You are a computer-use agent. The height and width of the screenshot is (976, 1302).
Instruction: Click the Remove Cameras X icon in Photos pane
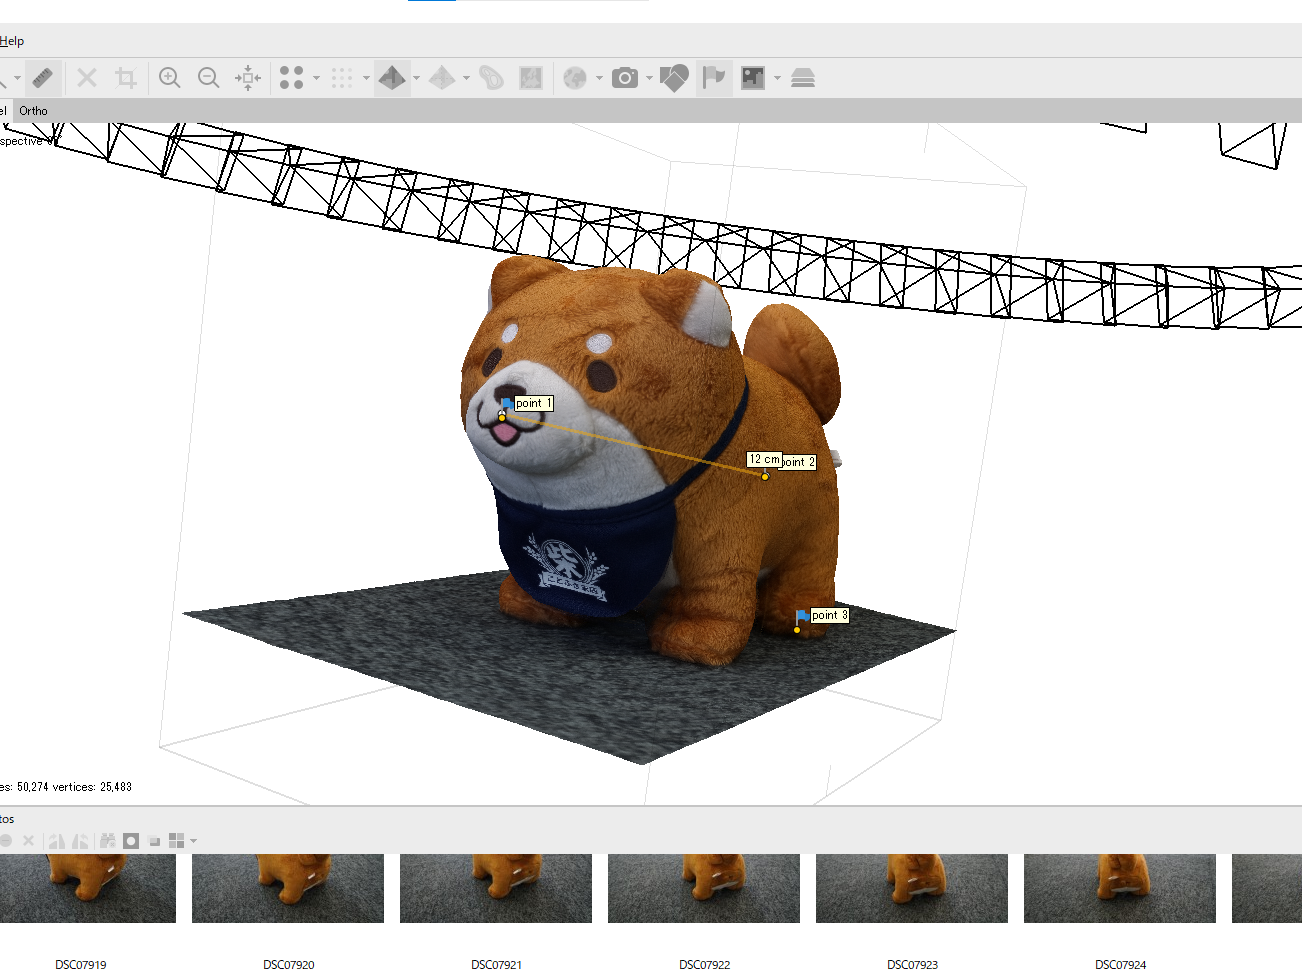[x=28, y=841]
